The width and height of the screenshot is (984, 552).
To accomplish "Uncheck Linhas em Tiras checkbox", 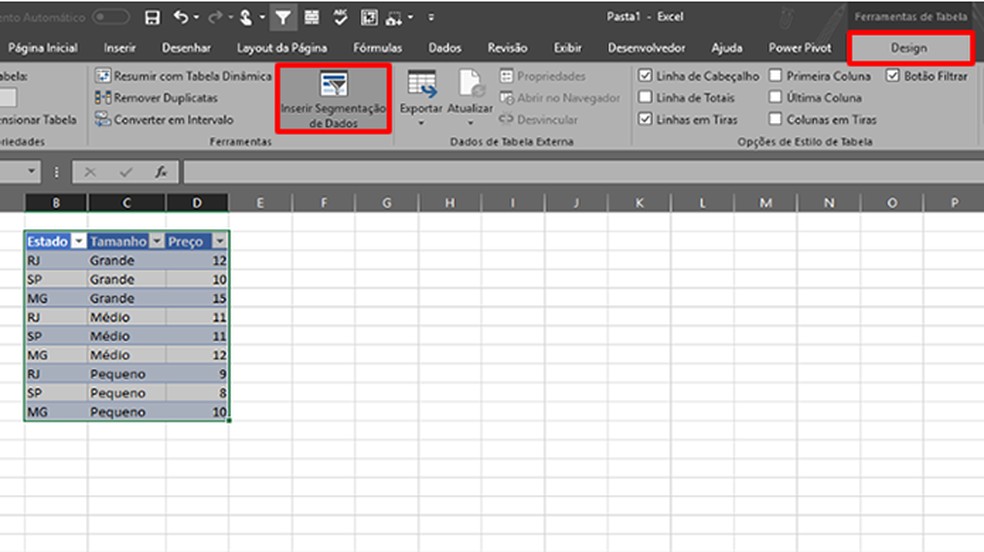I will tap(645, 119).
